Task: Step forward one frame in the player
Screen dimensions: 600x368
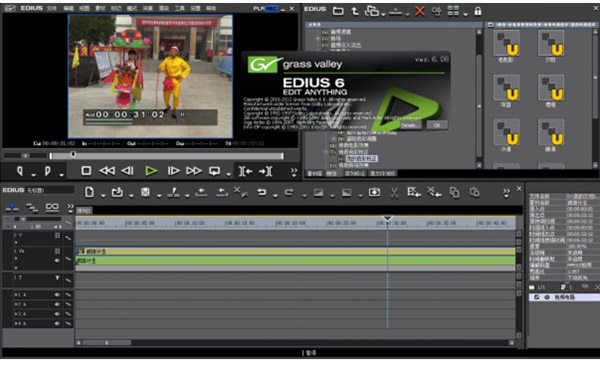Action: (173, 171)
